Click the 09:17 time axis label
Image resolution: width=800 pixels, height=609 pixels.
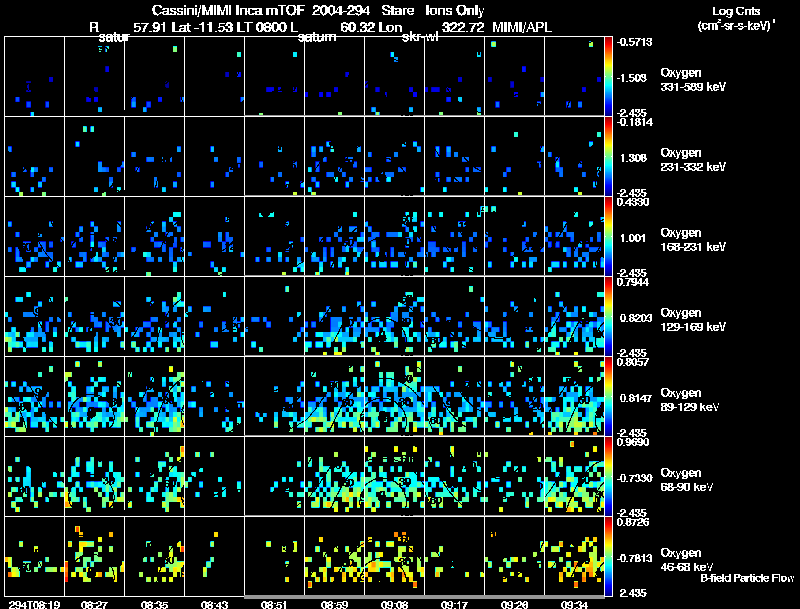tap(454, 604)
